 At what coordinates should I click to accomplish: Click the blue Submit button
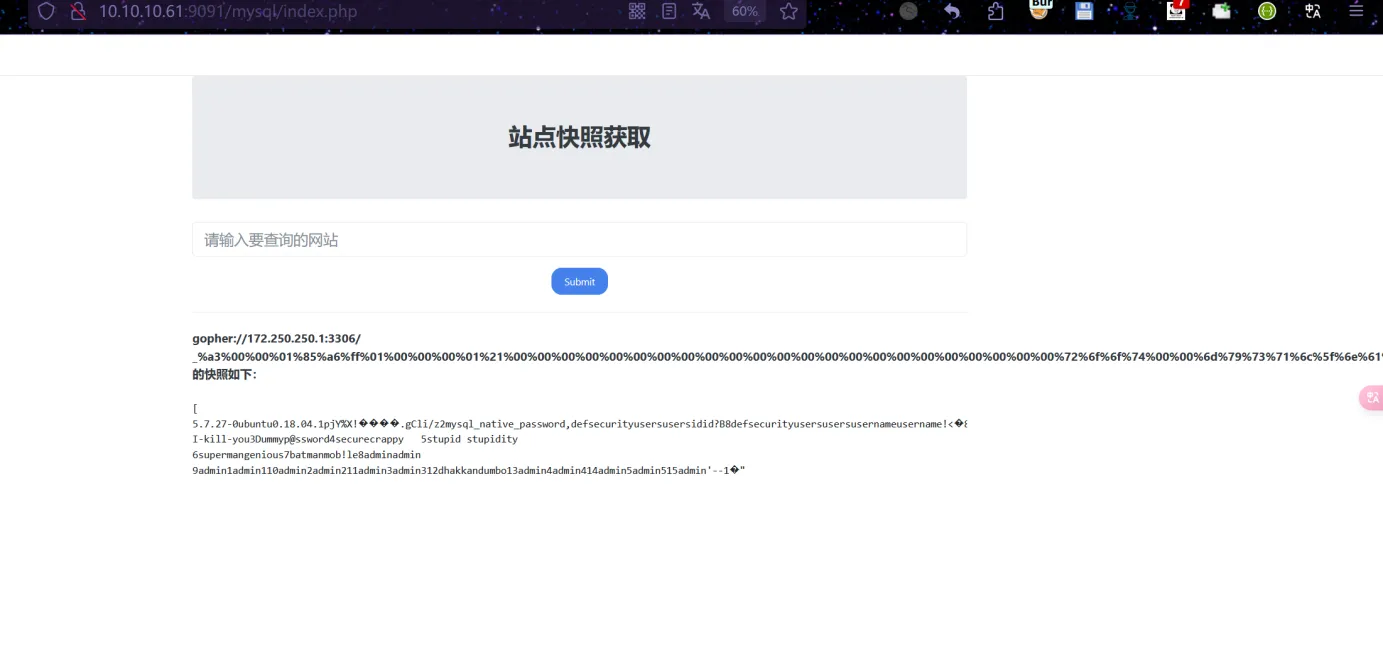tap(579, 281)
